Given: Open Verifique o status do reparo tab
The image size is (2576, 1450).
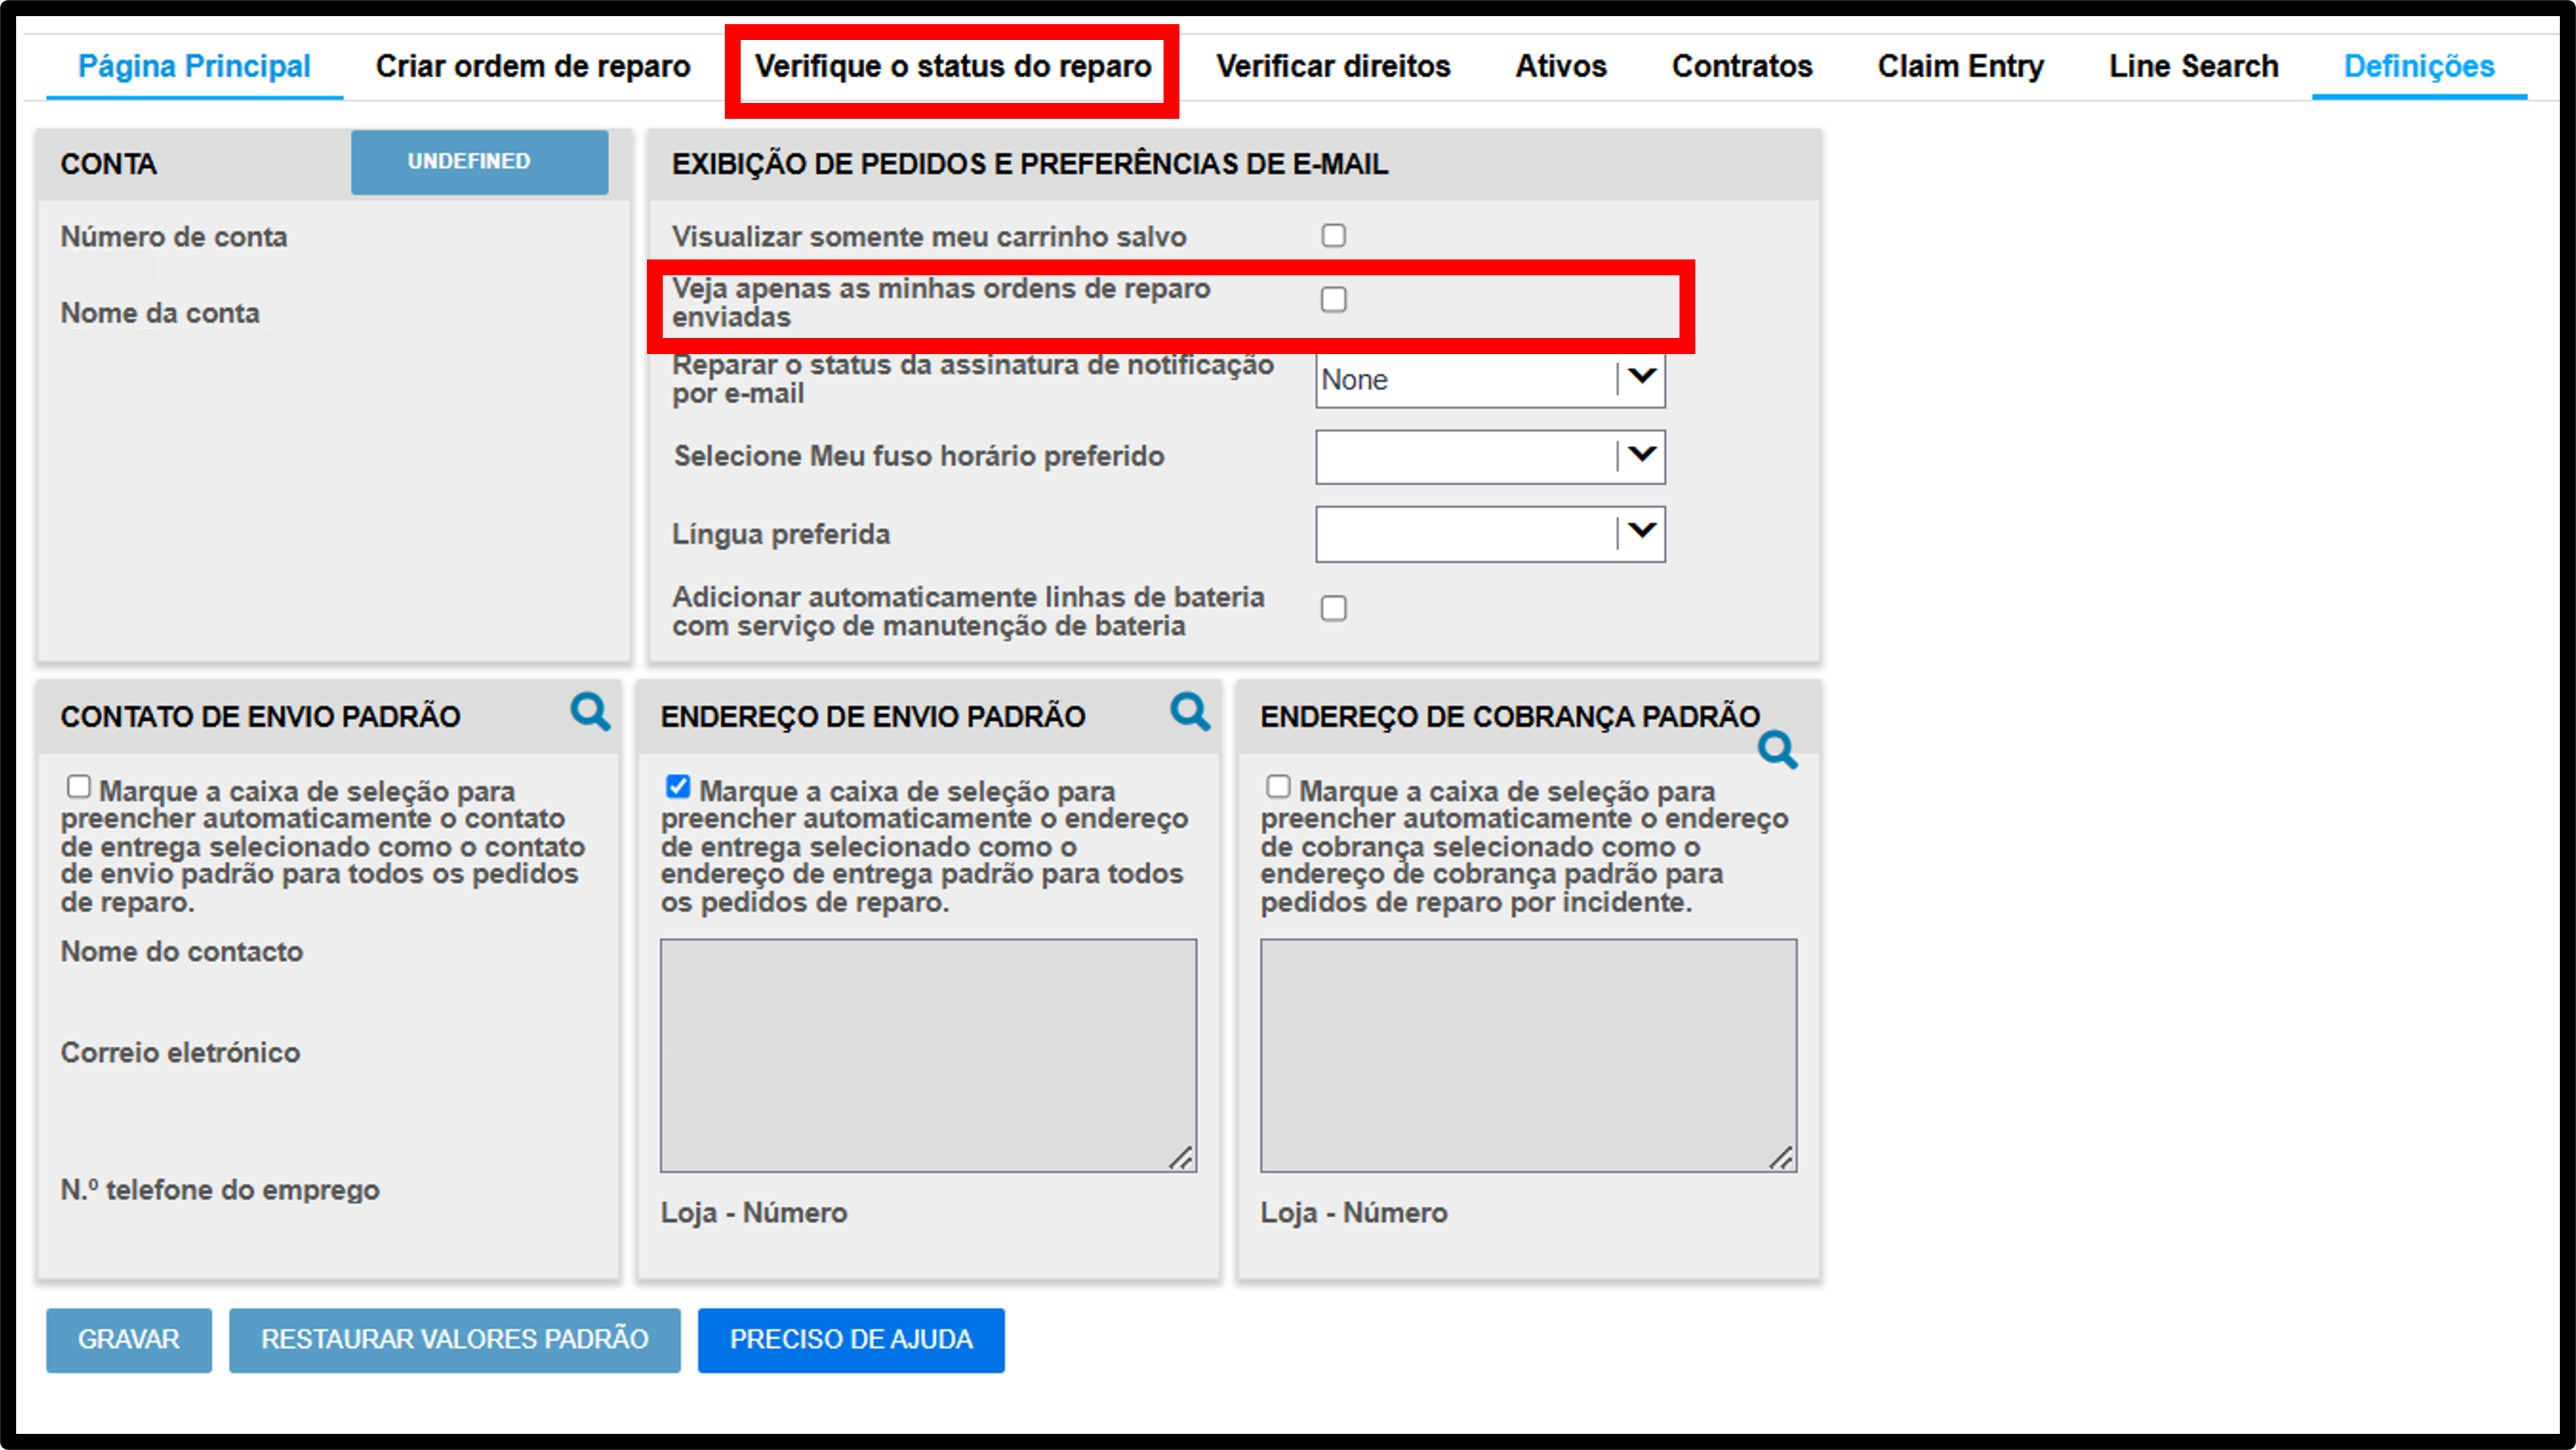Looking at the screenshot, I should point(953,66).
